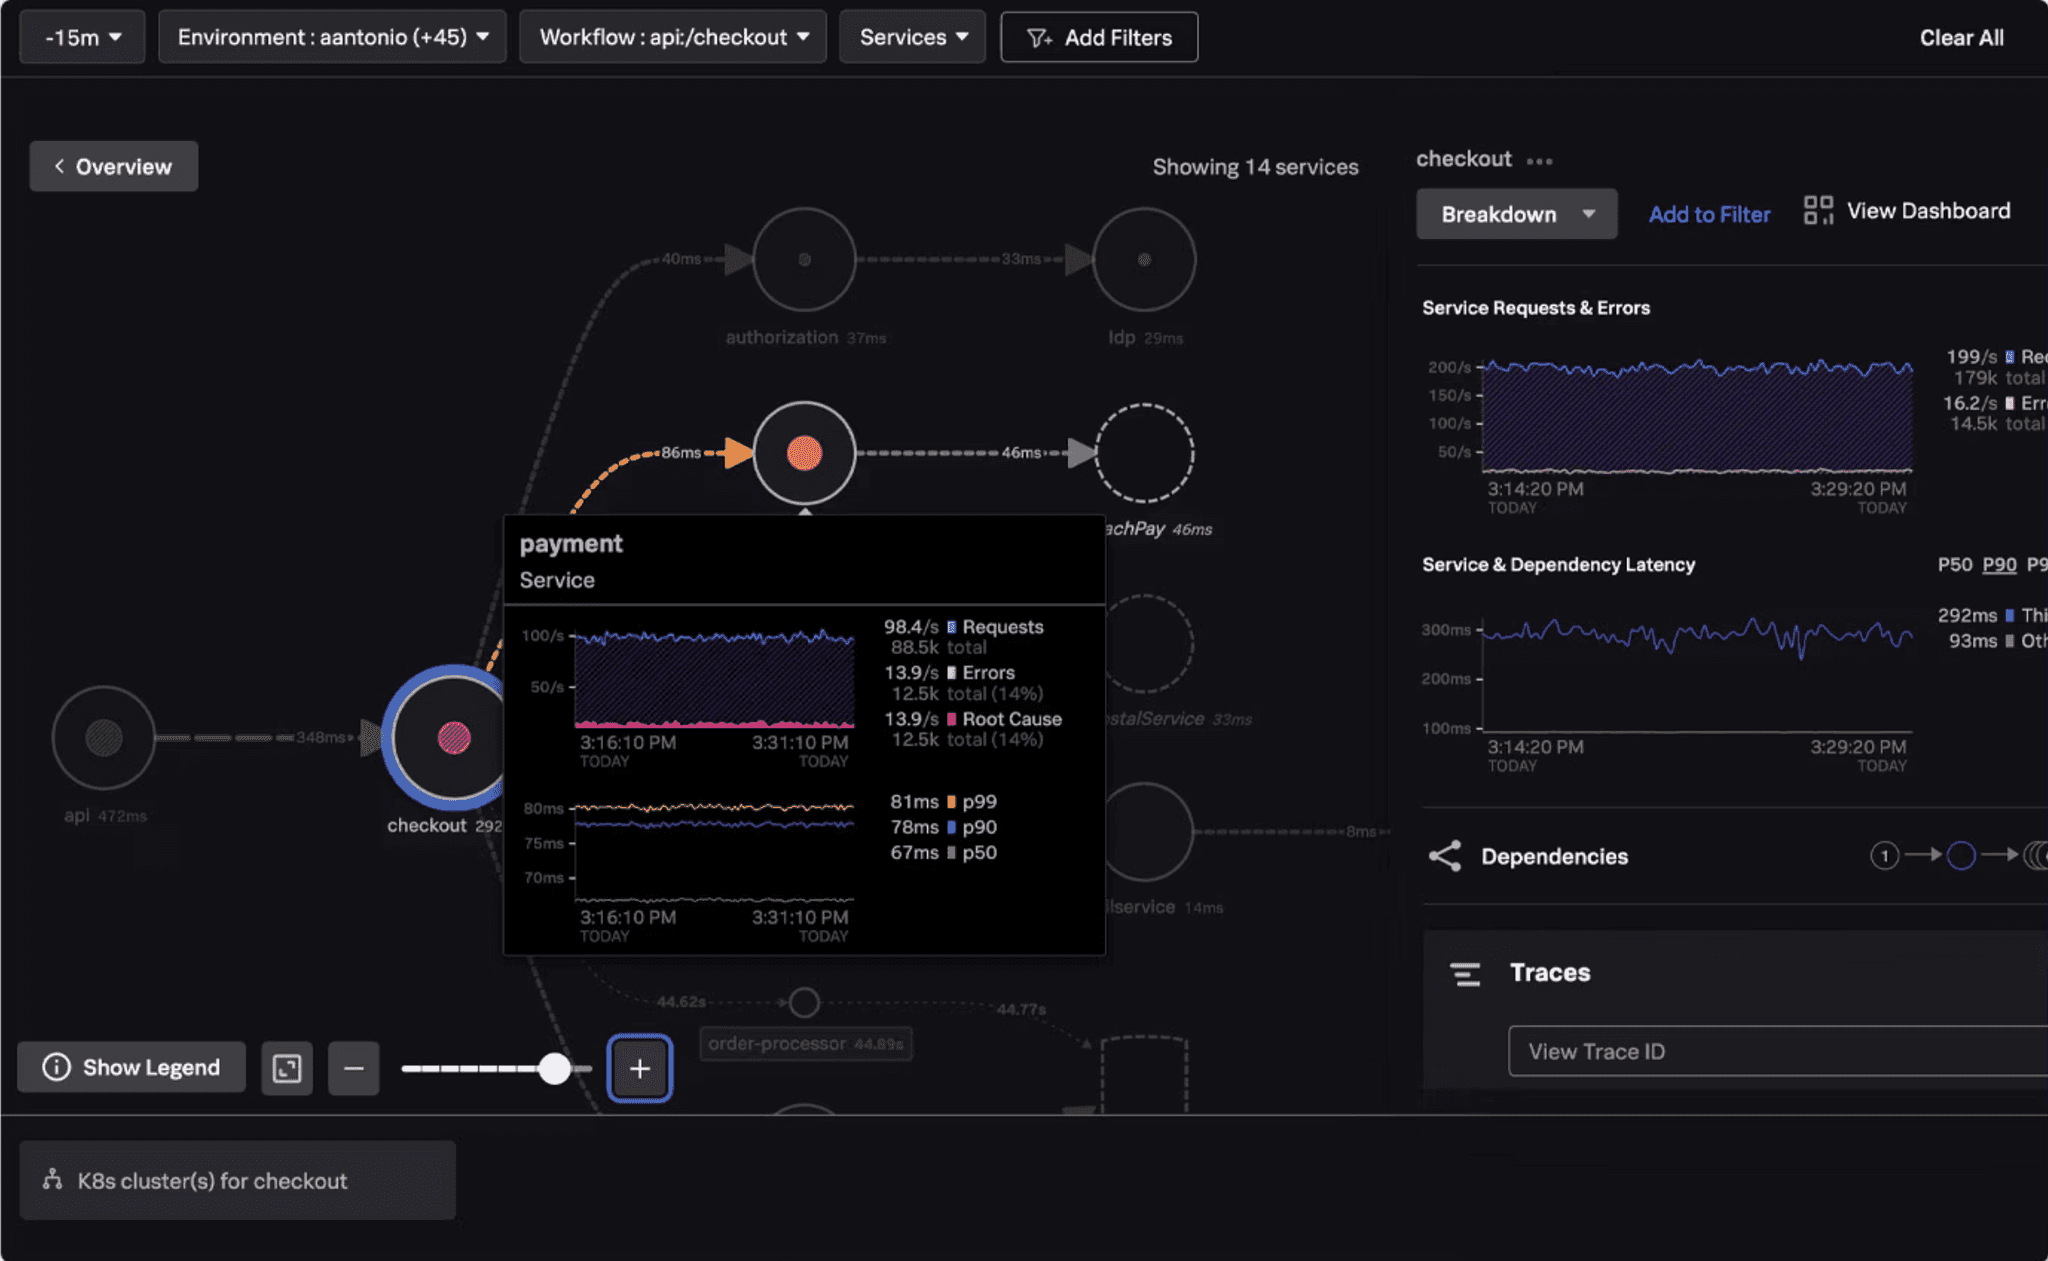Open the Workflow: api:/checkout dropdown

tap(672, 37)
